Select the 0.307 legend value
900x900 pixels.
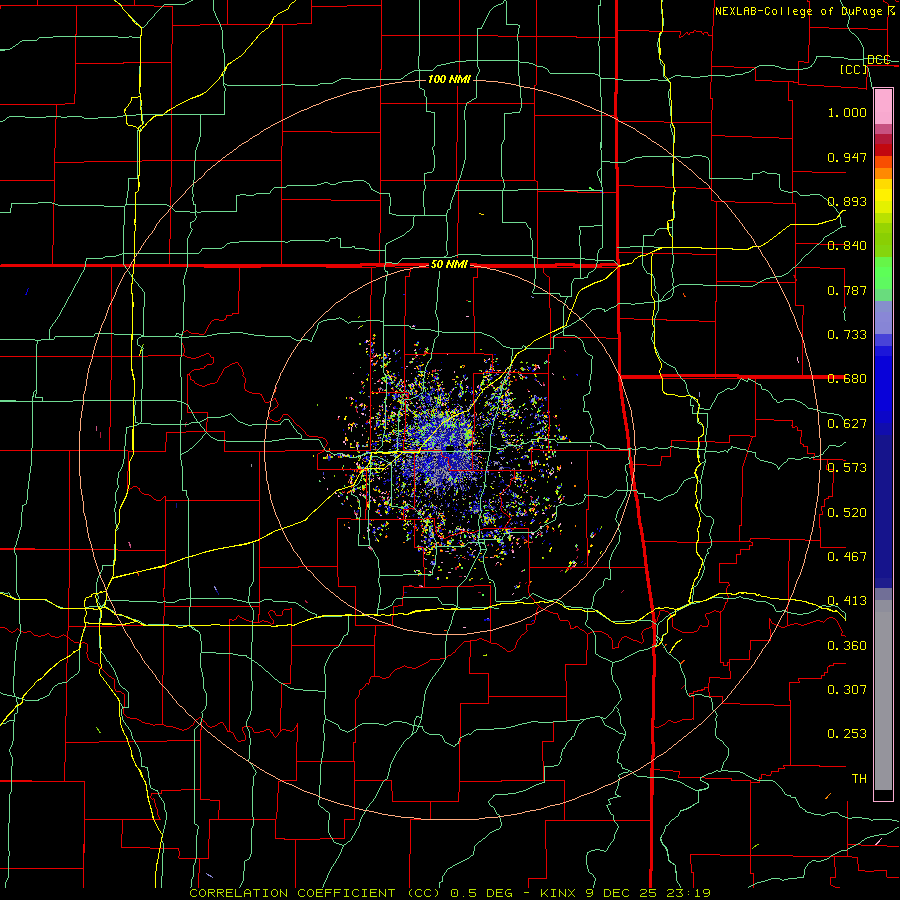[847, 690]
